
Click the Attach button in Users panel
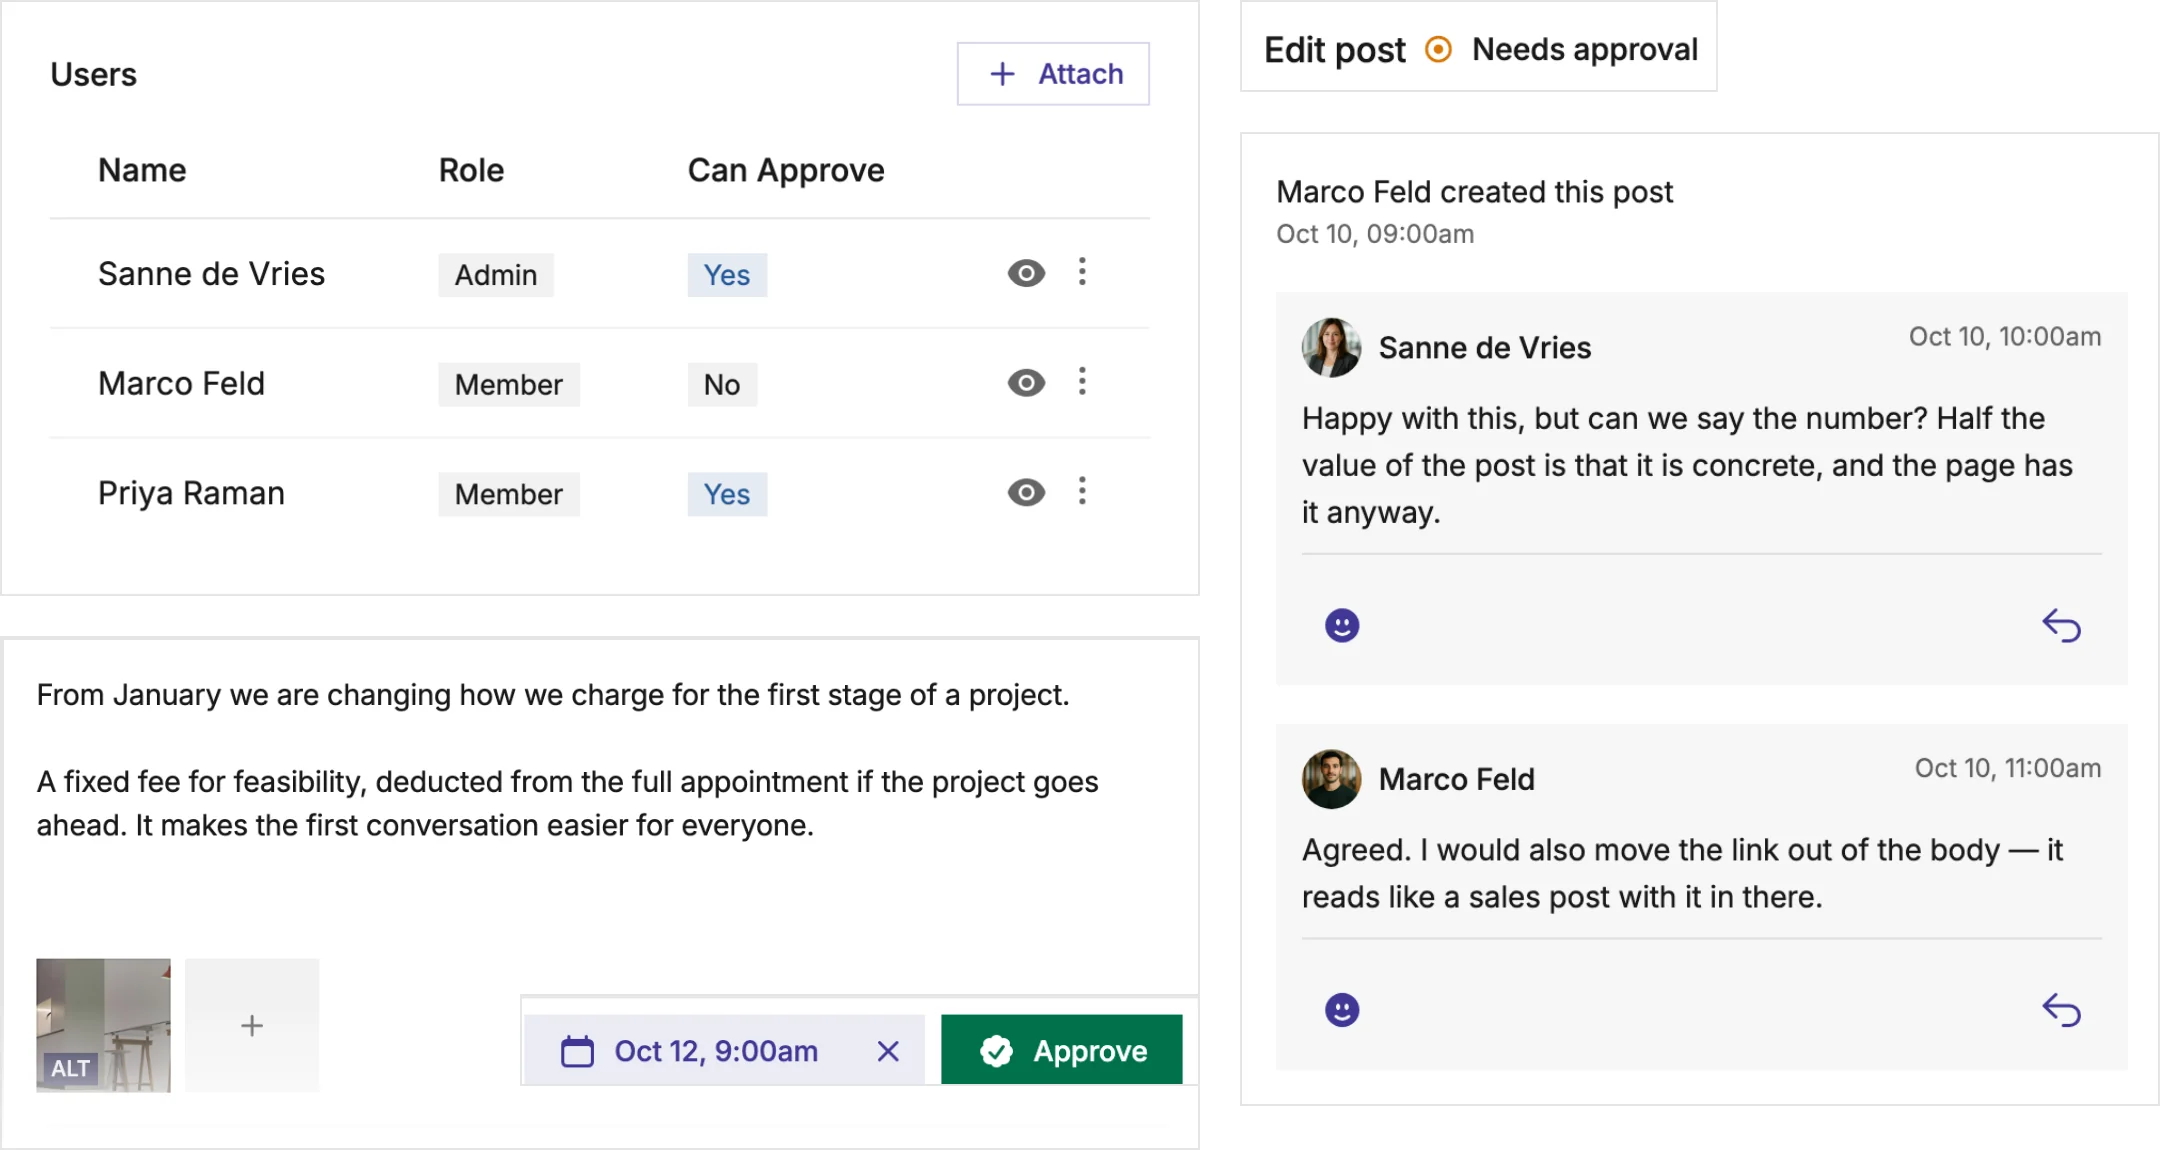click(x=1053, y=74)
